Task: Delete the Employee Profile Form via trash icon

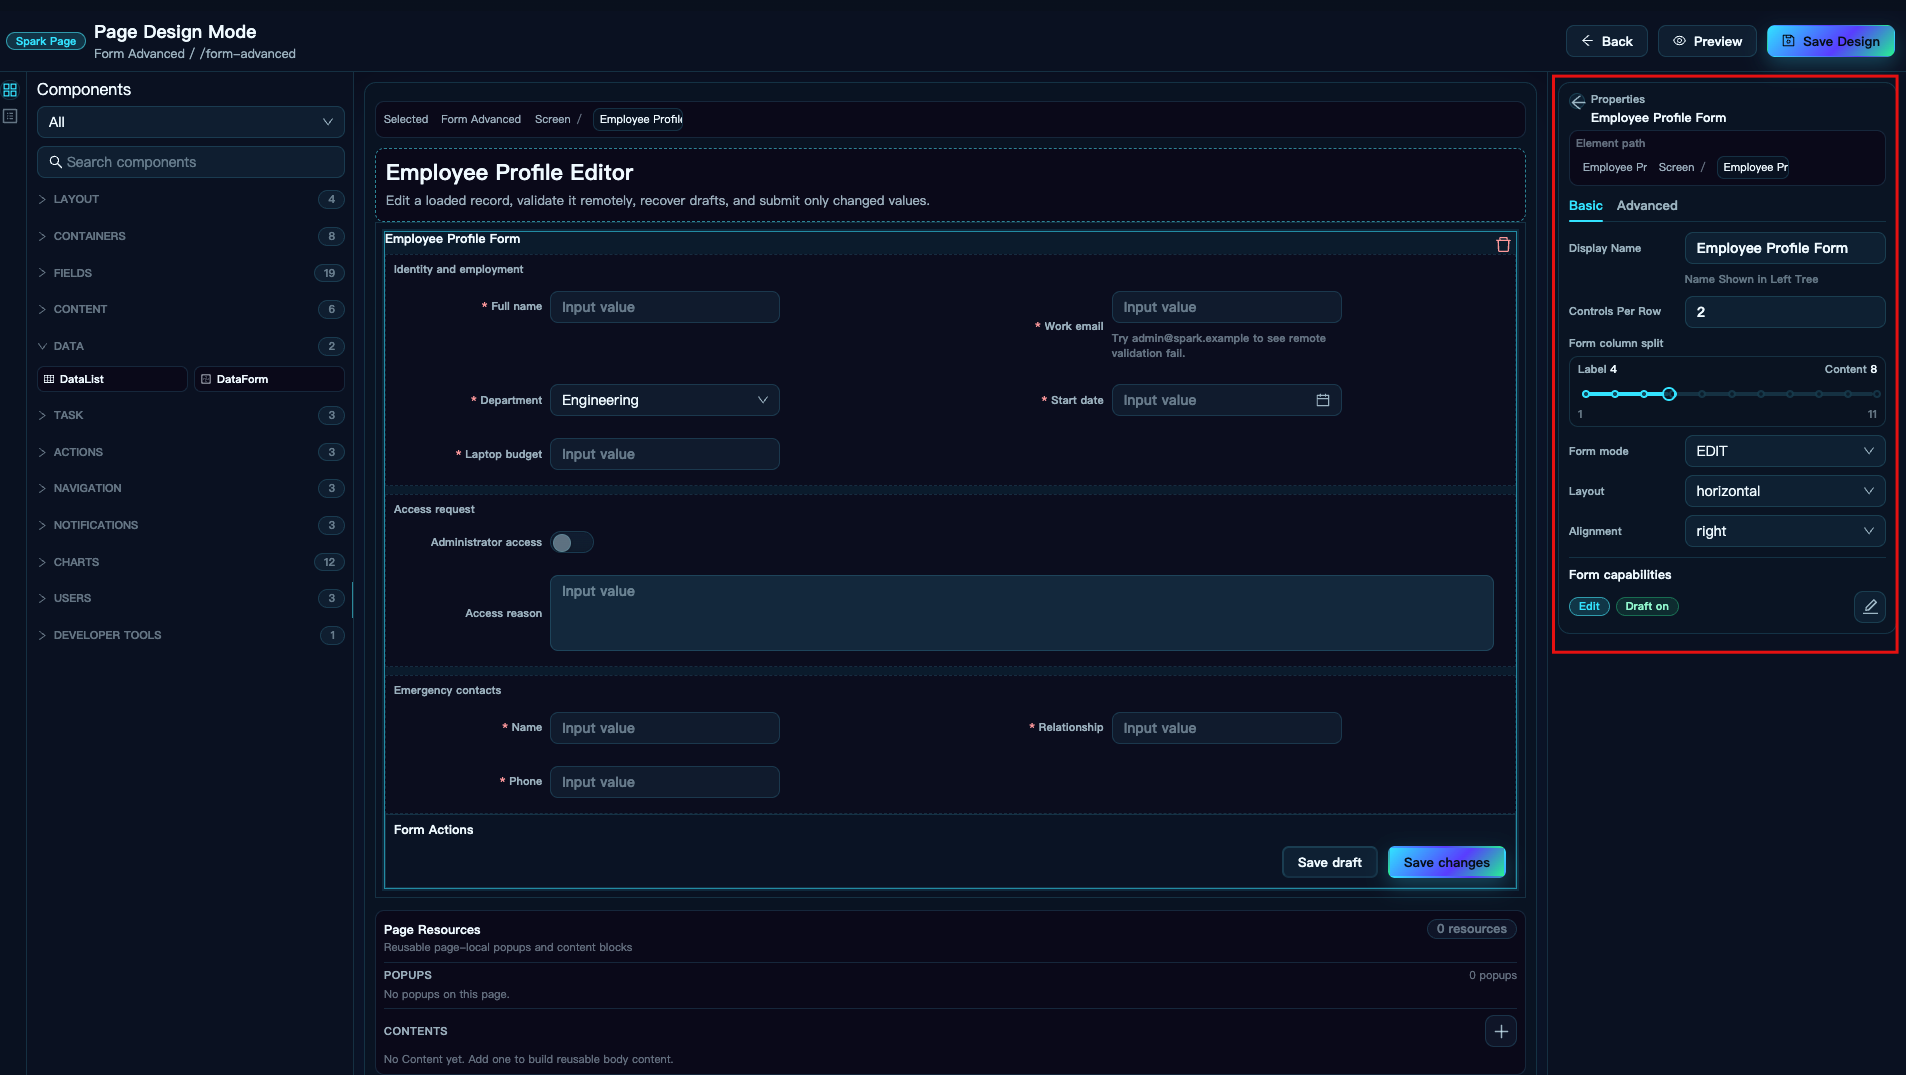Action: click(x=1503, y=245)
